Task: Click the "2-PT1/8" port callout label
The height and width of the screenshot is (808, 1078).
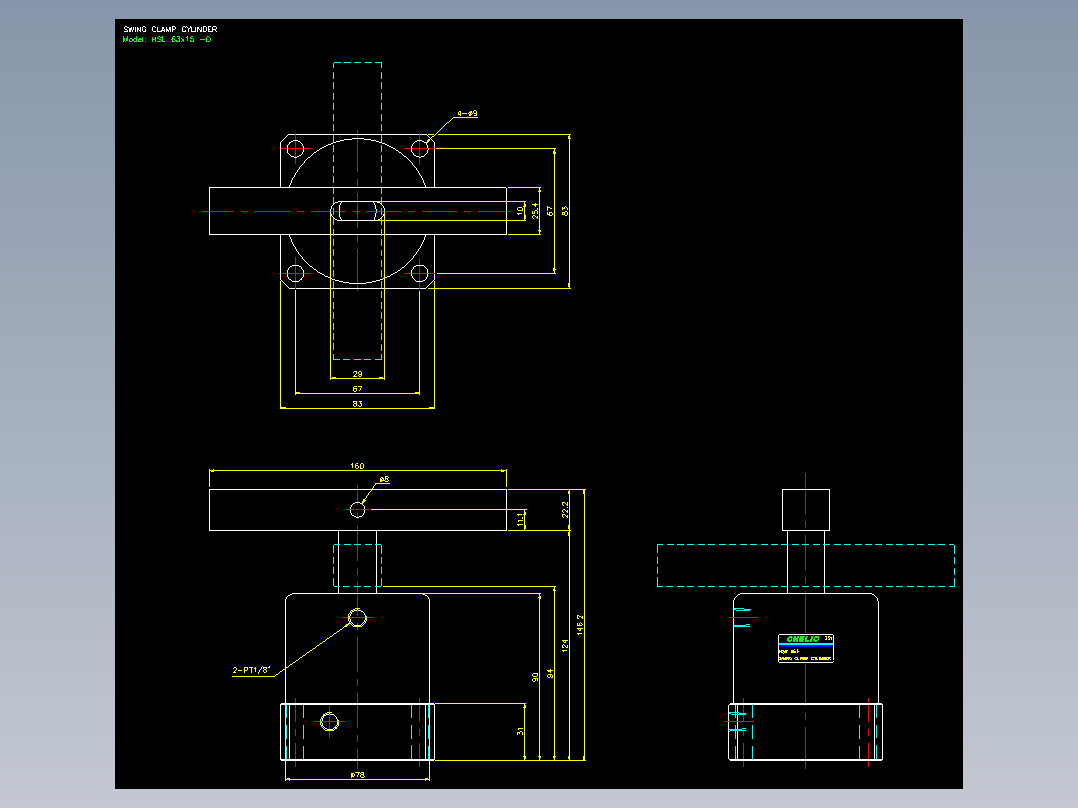Action: (x=252, y=670)
